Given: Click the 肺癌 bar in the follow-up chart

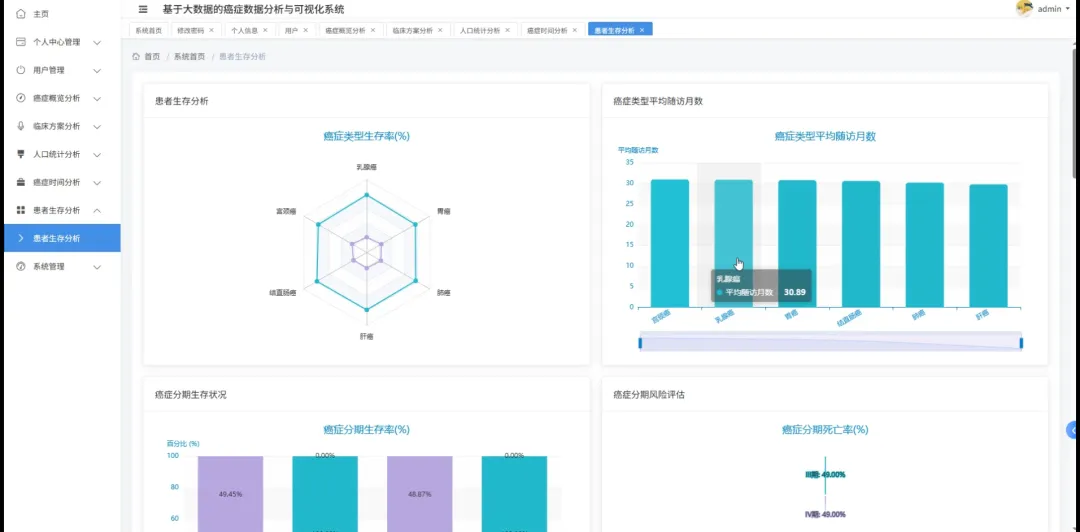Looking at the screenshot, I should [924, 245].
